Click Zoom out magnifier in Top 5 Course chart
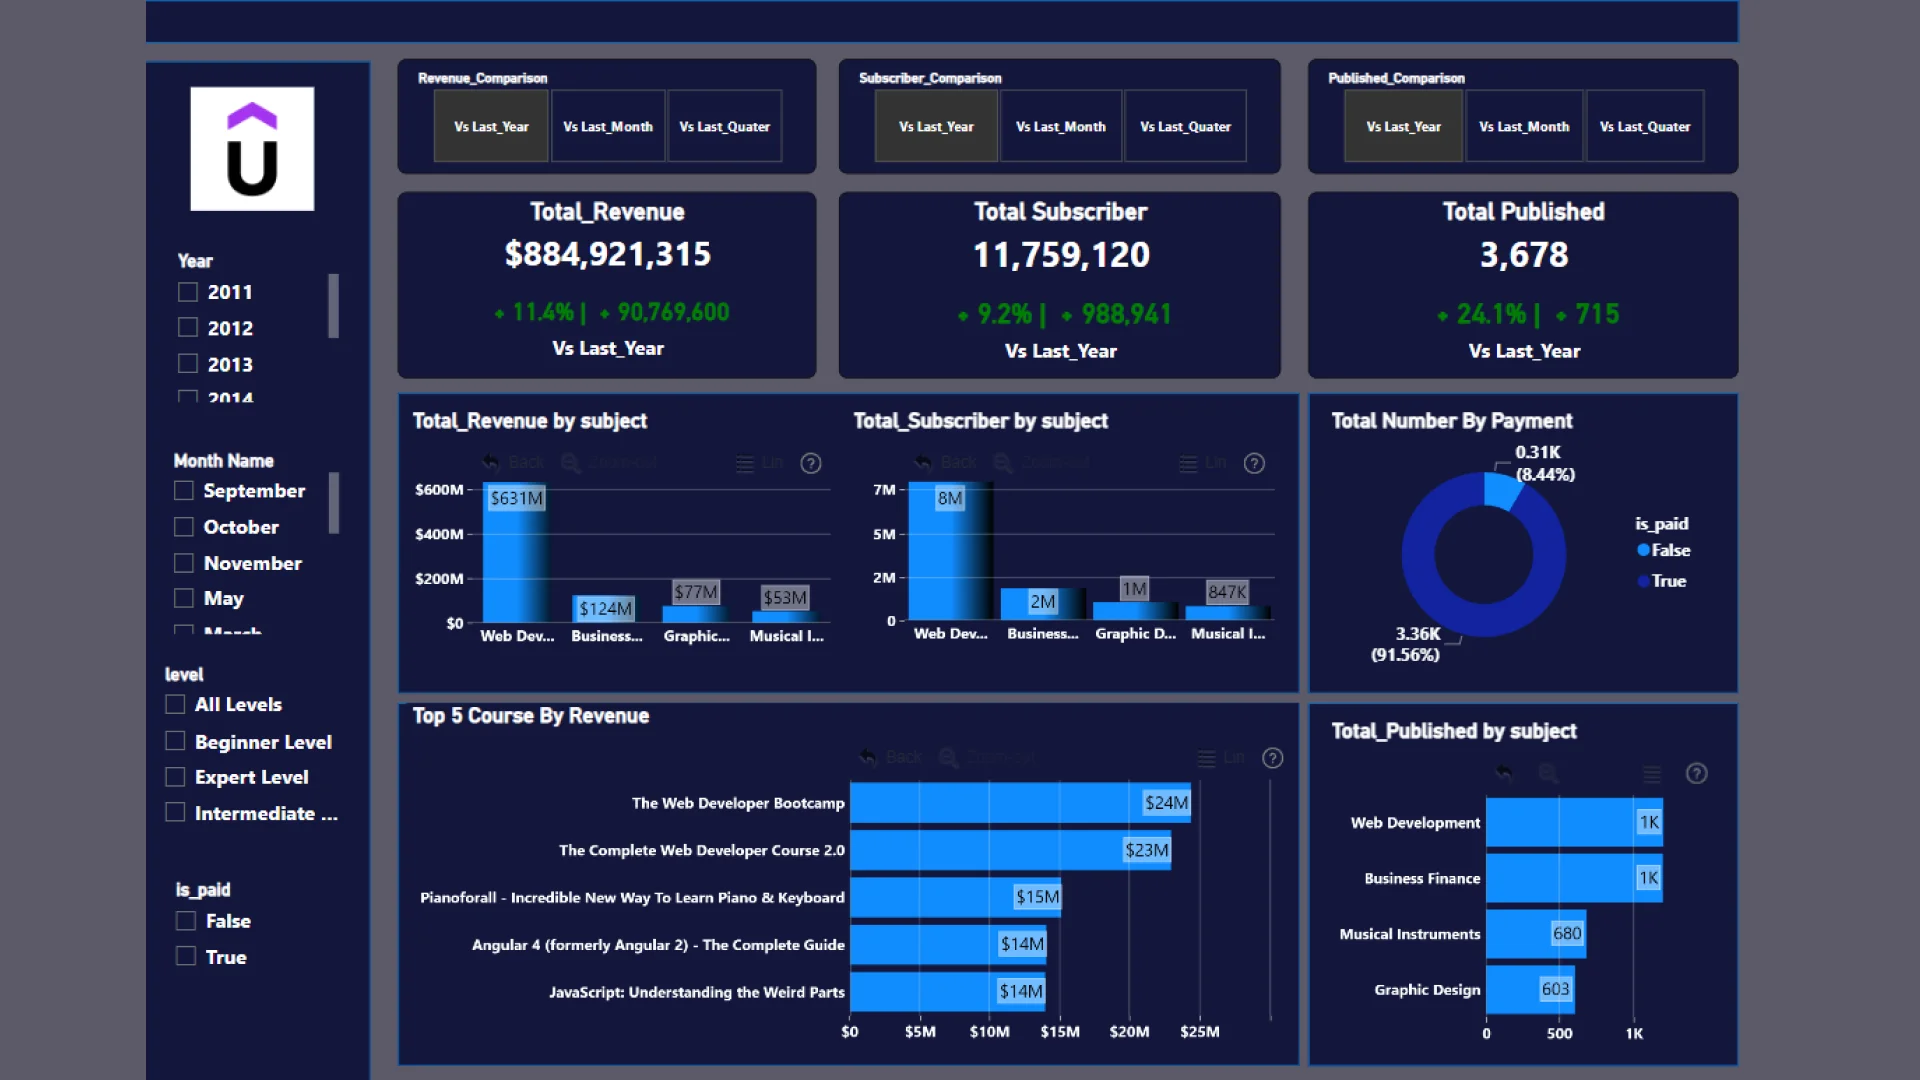The width and height of the screenshot is (1920, 1080). (948, 757)
